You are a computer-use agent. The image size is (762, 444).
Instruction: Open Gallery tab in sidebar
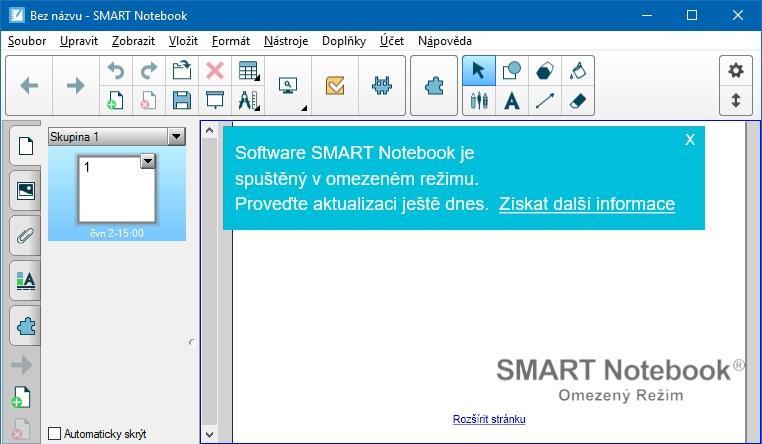click(x=25, y=190)
